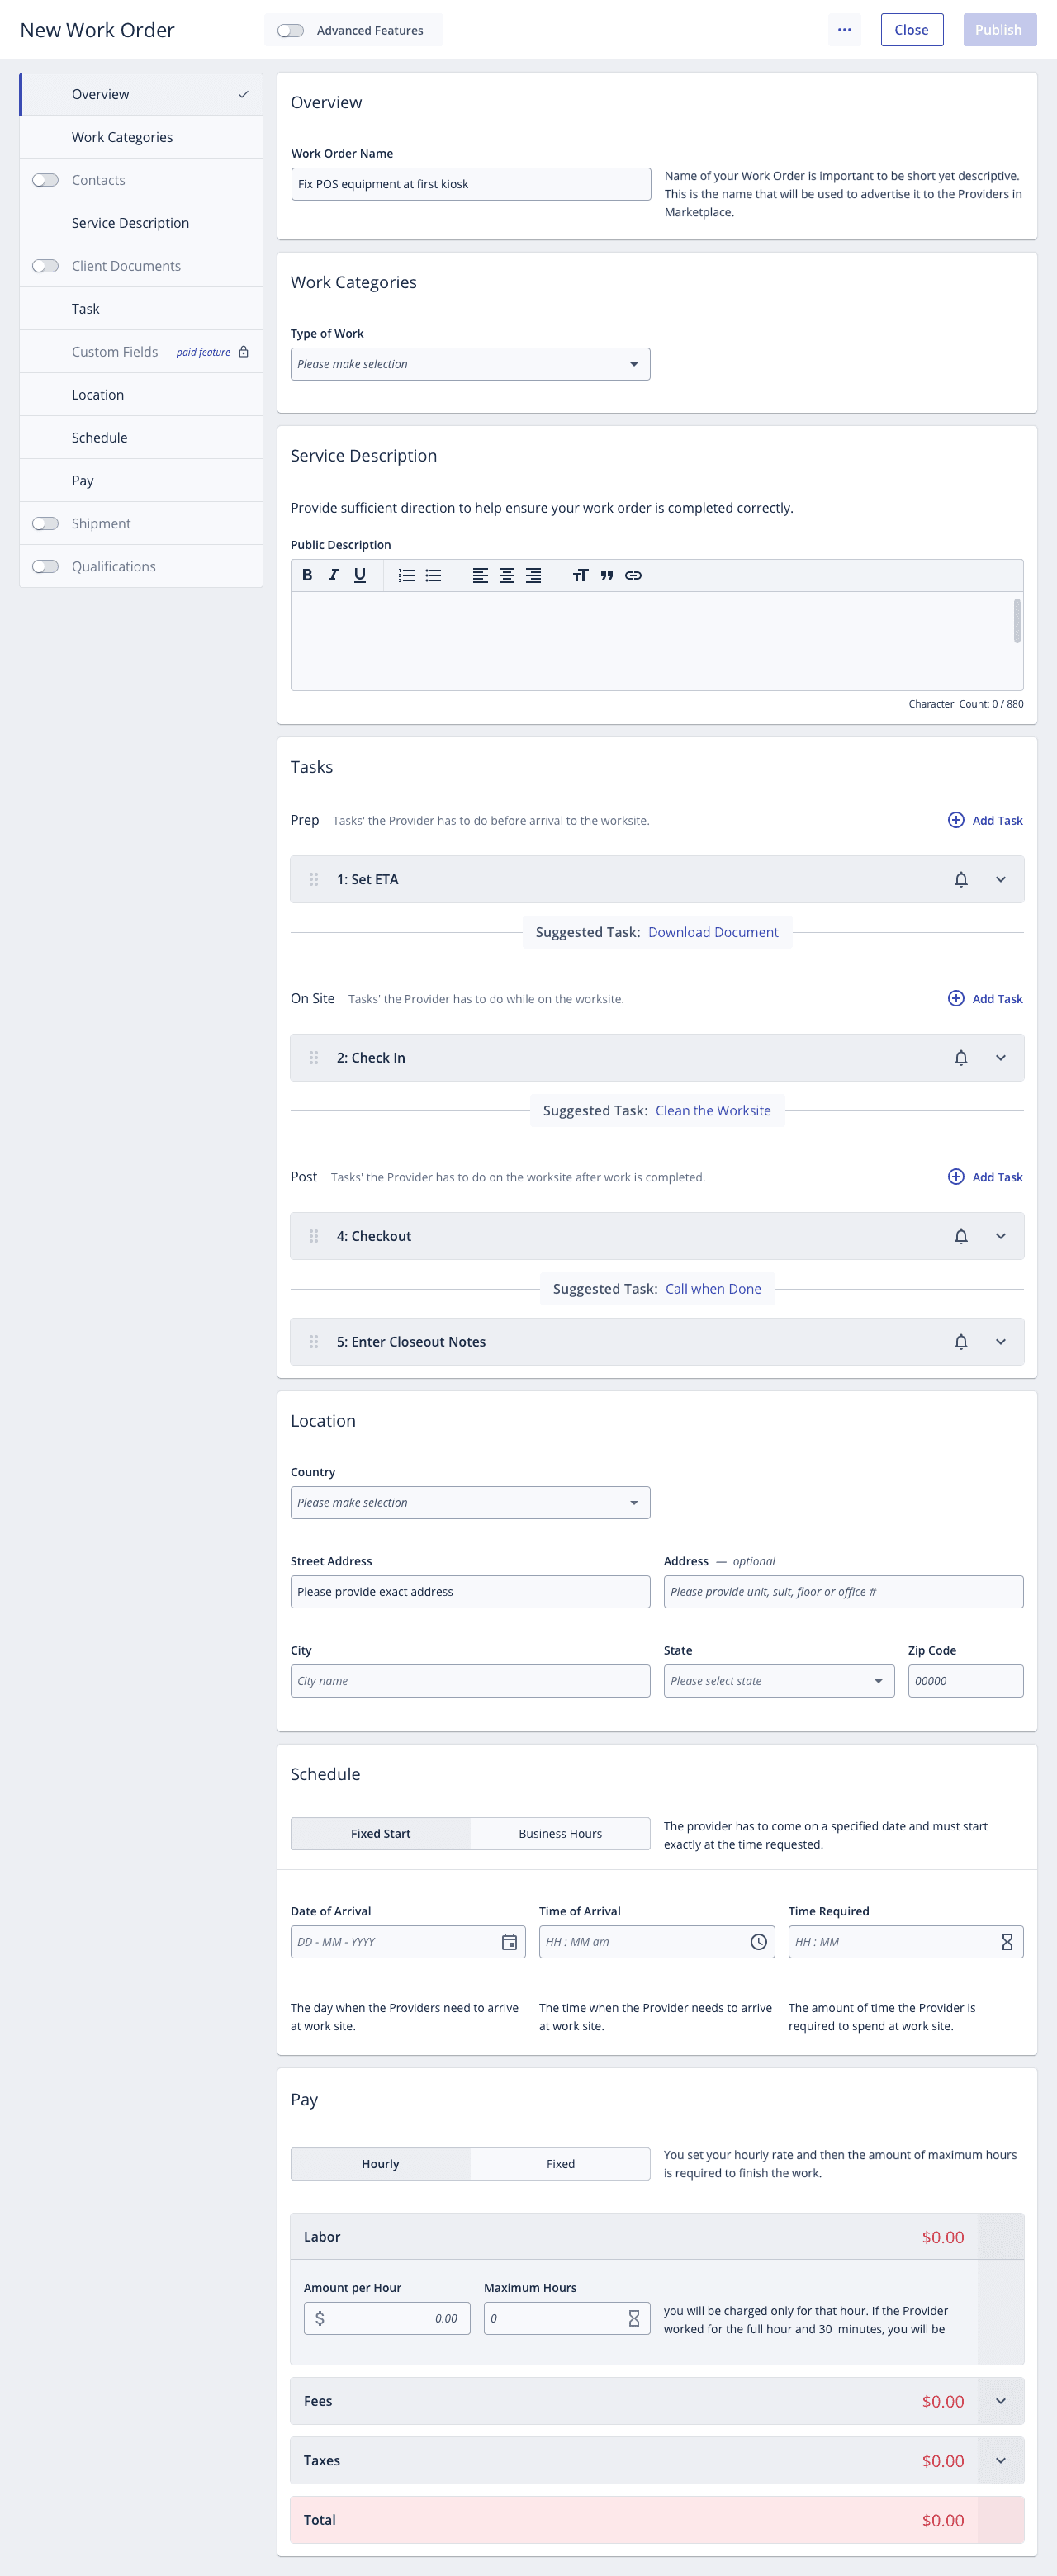Select Fixed pay type

tap(560, 2164)
